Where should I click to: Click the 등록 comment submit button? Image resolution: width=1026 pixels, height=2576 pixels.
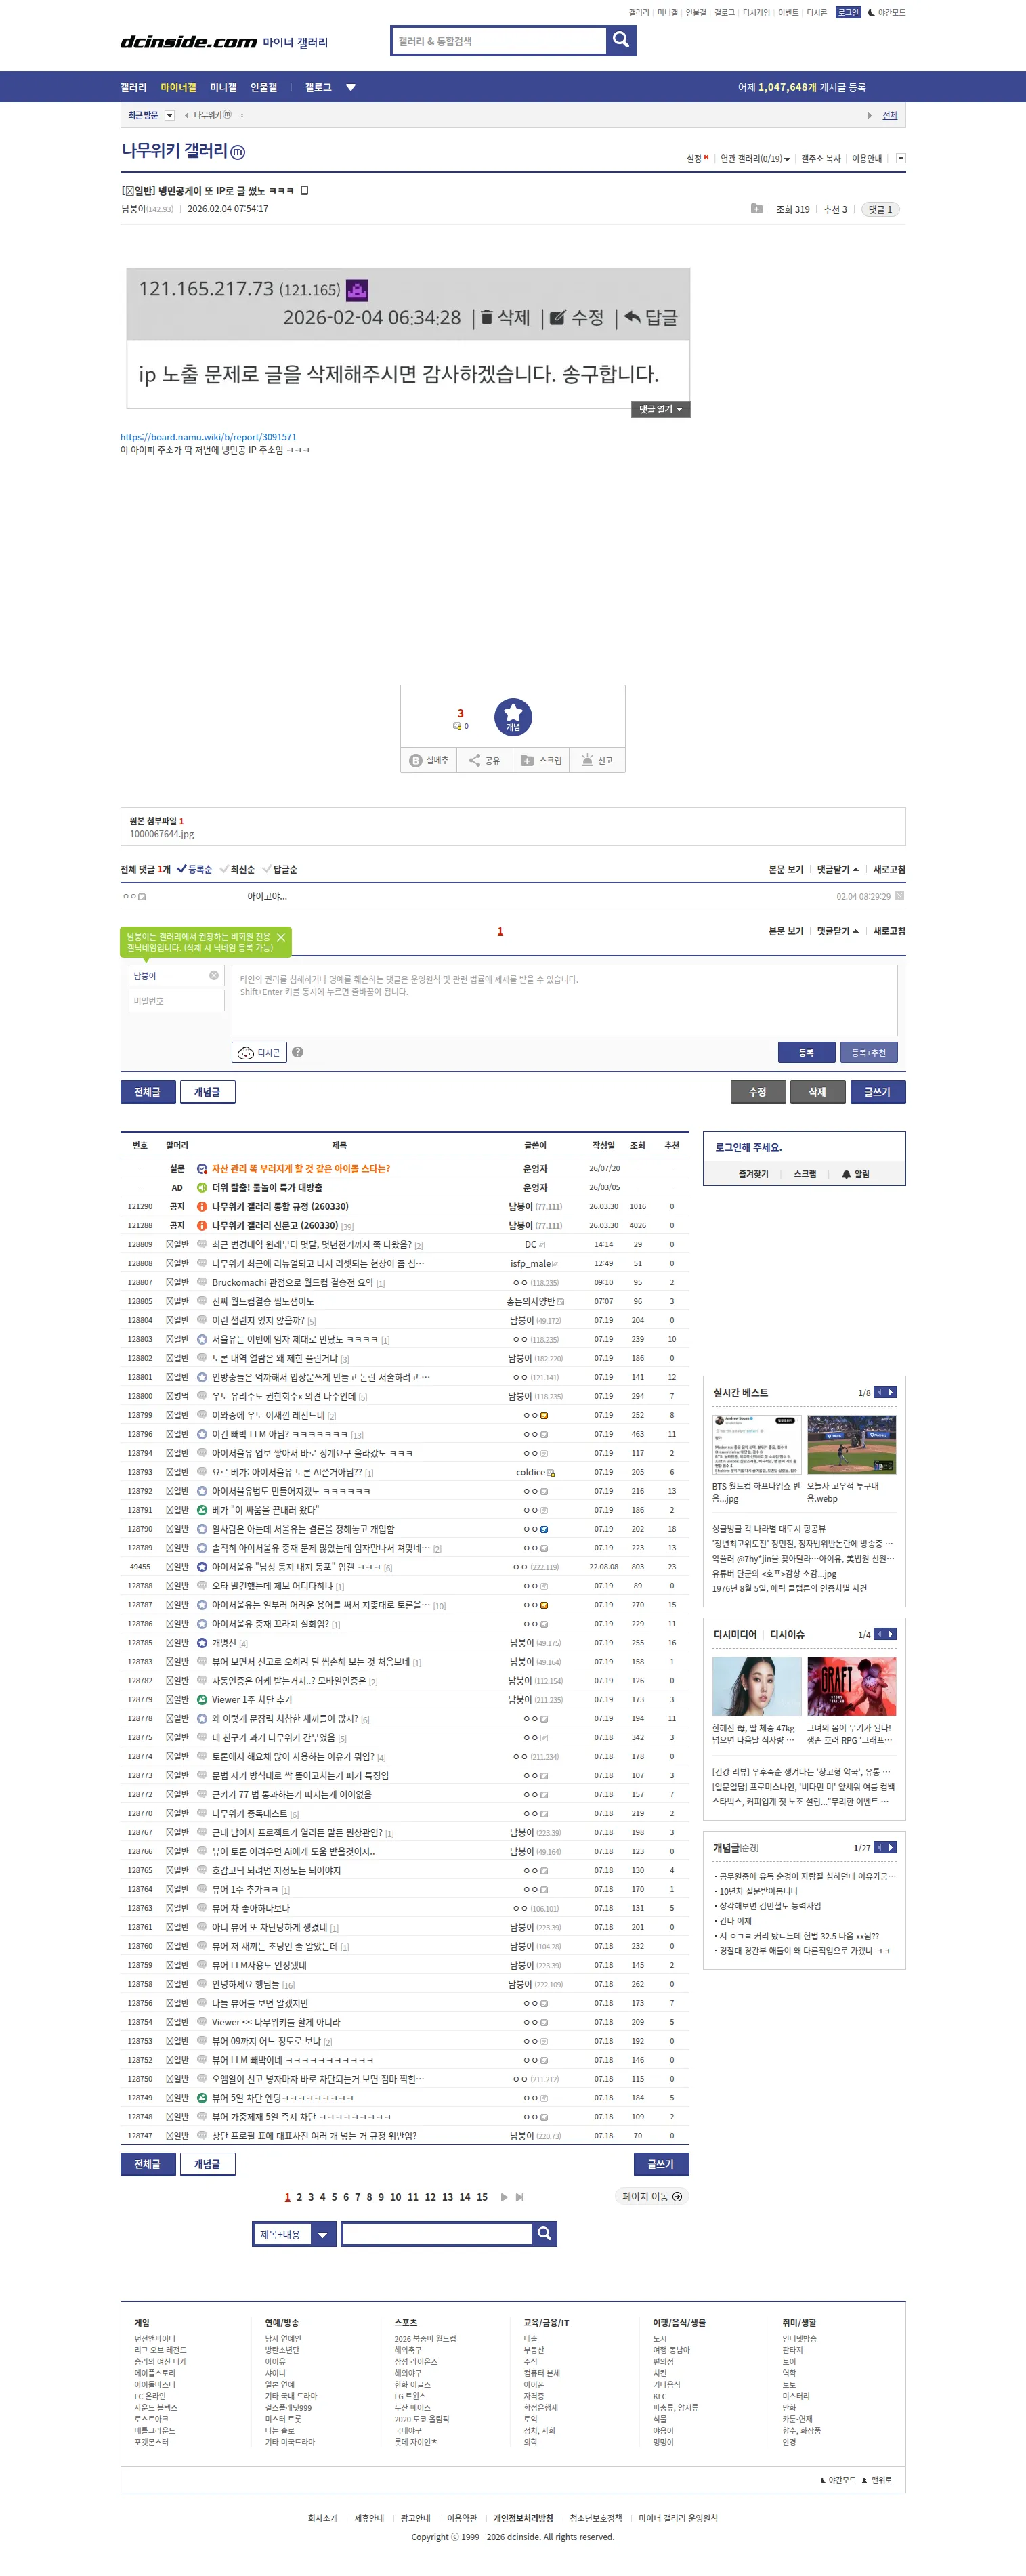[806, 1052]
